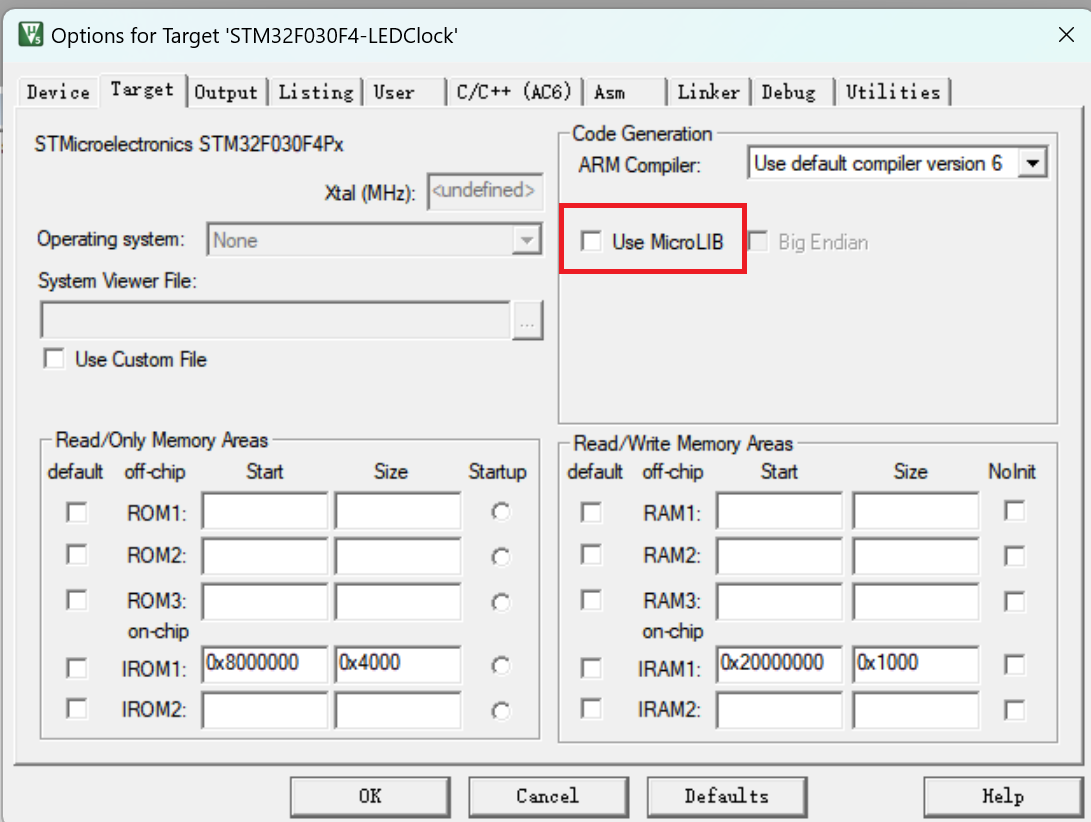Image resolution: width=1091 pixels, height=822 pixels.
Task: Enable the Use MicroLIB checkbox
Action: click(591, 242)
